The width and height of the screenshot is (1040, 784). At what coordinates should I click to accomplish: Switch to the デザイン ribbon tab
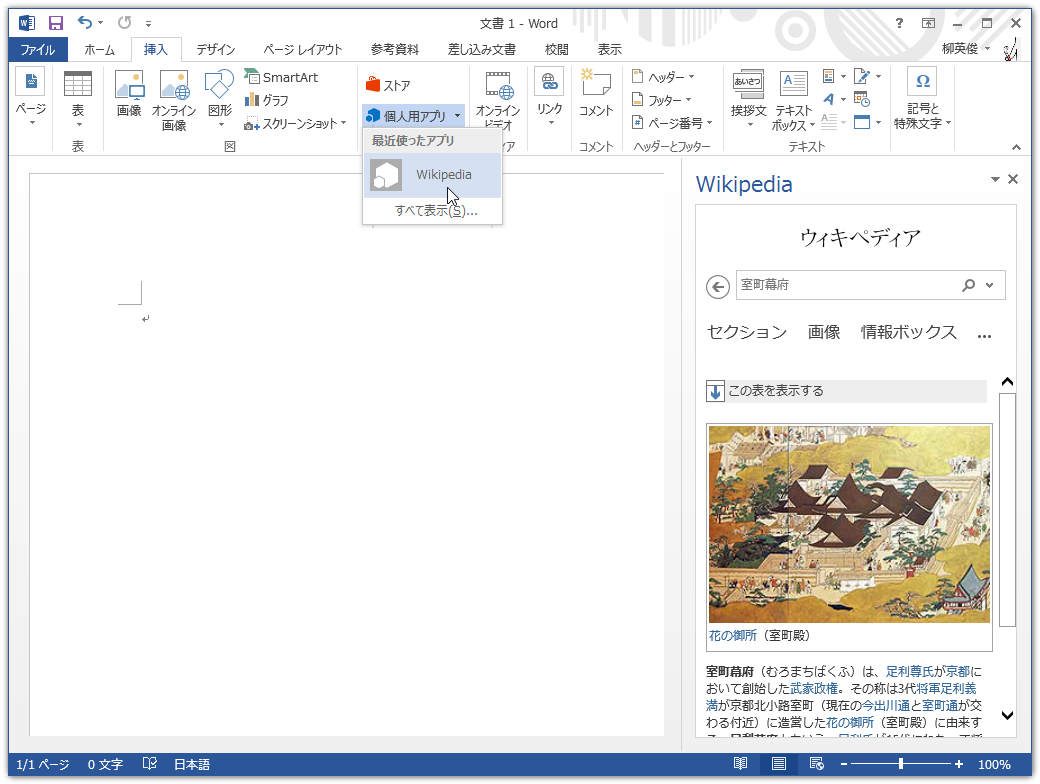[x=214, y=48]
